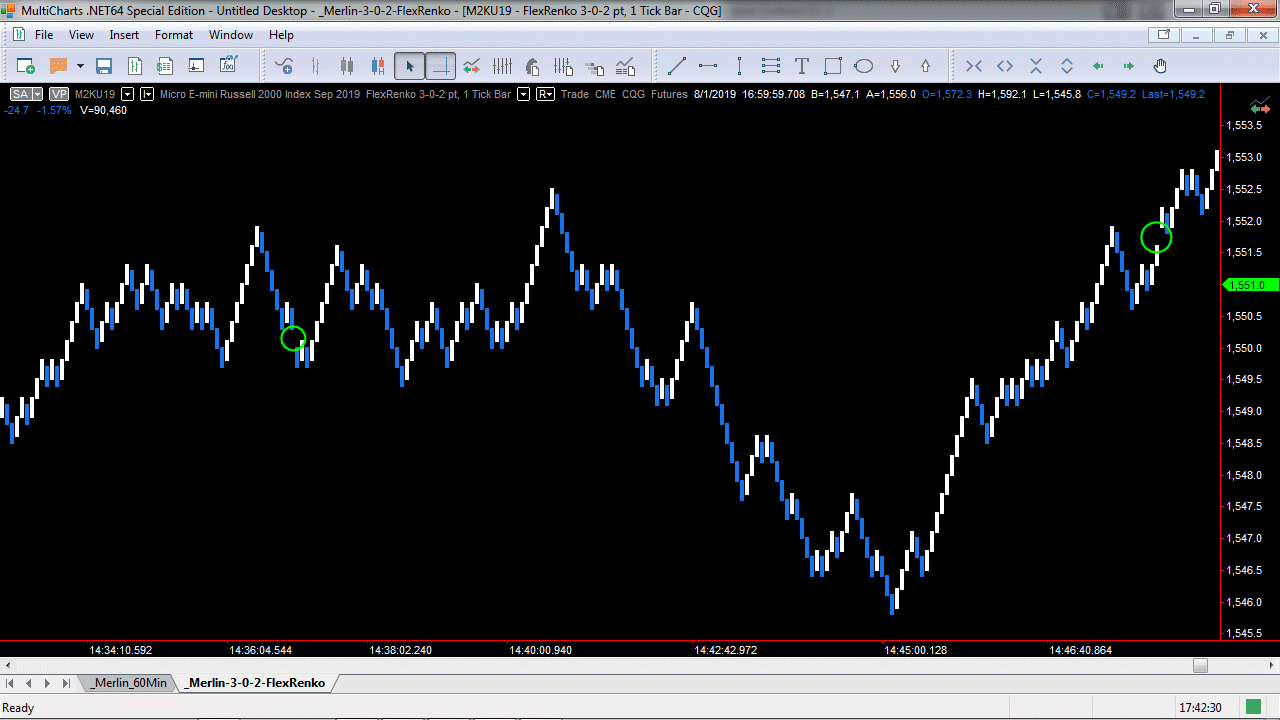
Task: Click the green connection status indicator
Action: 1253,707
